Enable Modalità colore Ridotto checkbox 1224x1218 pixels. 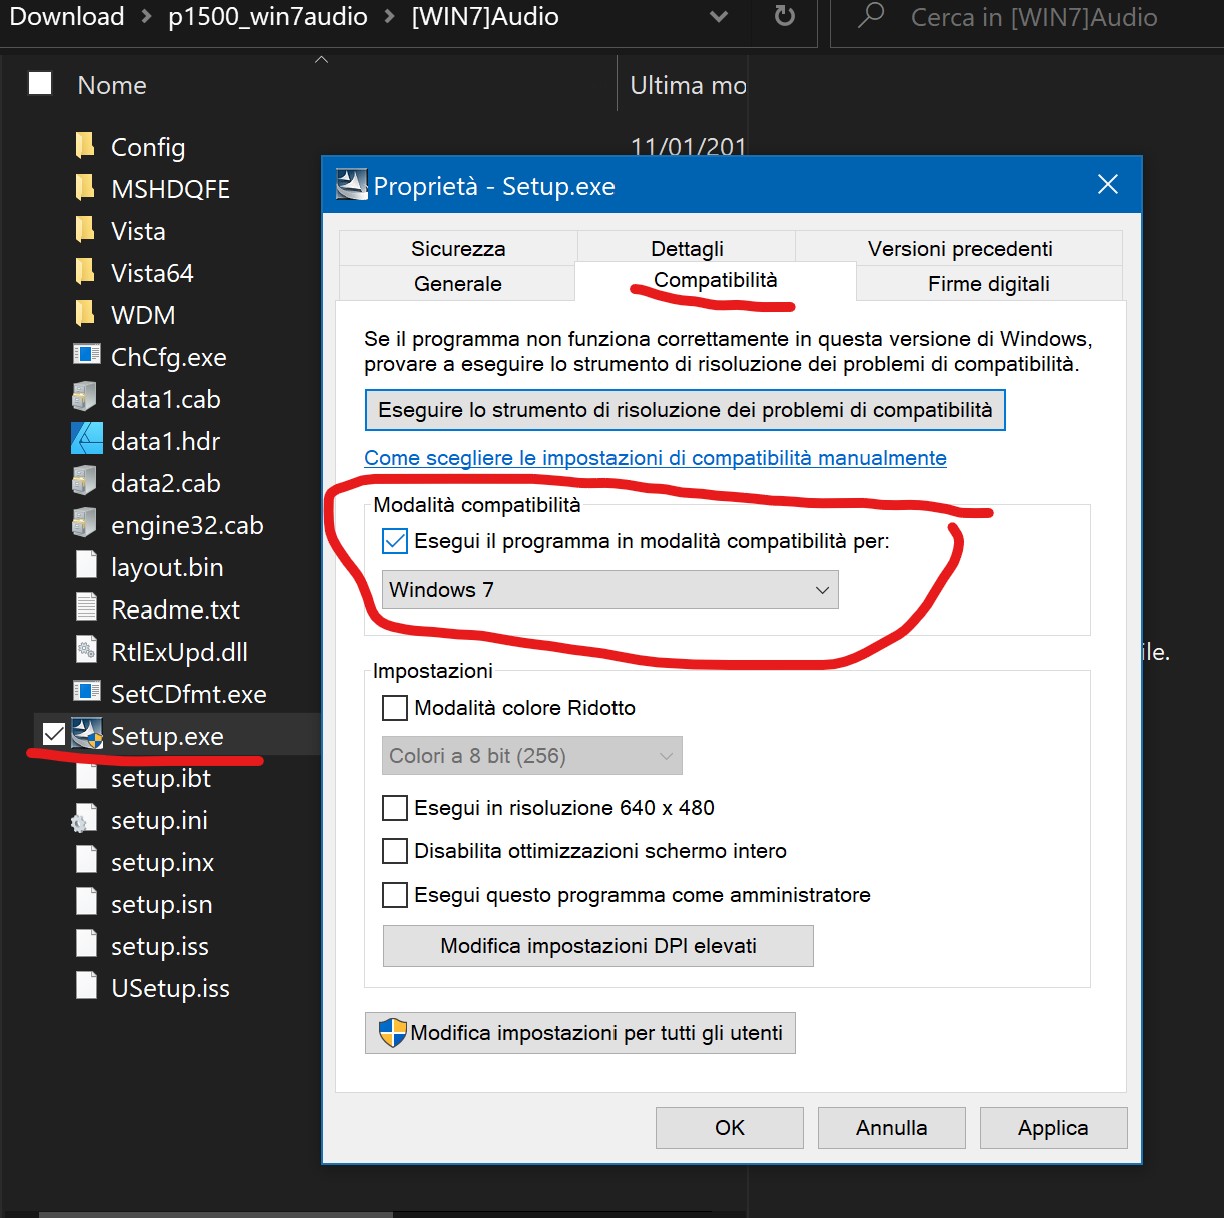pos(396,708)
